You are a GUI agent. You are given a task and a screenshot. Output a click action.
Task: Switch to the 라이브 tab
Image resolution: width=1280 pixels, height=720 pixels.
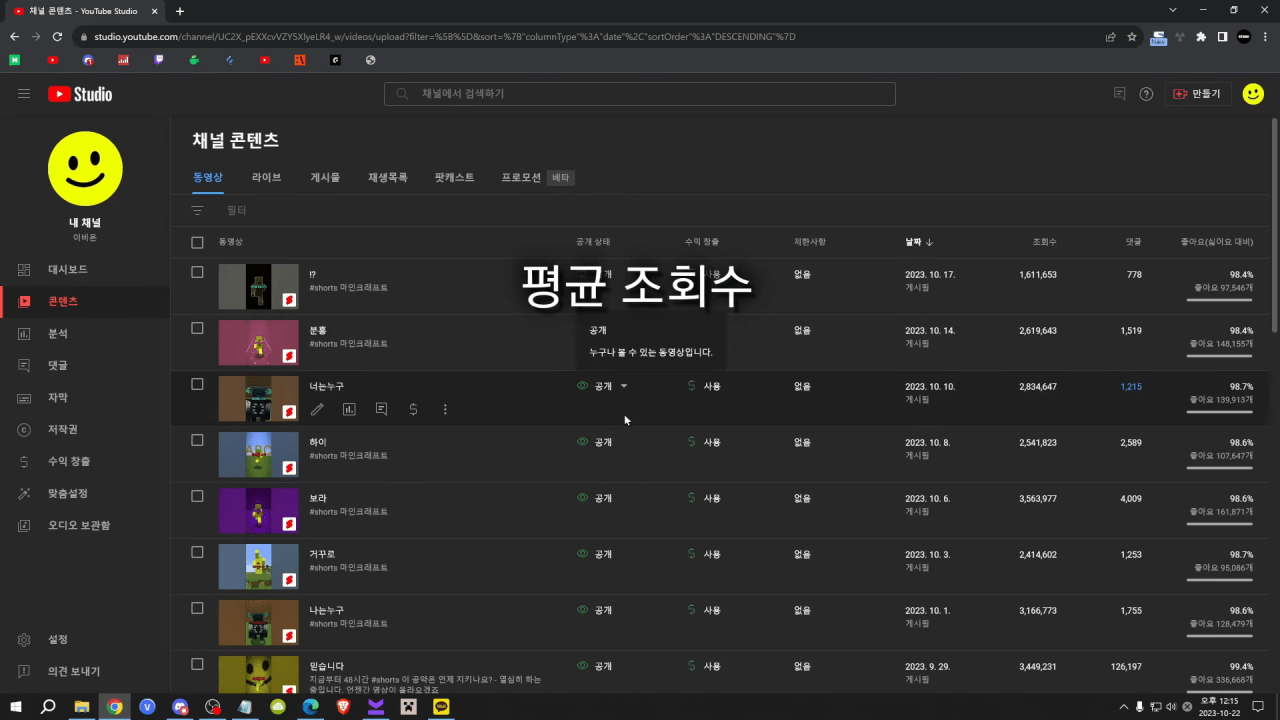(266, 177)
